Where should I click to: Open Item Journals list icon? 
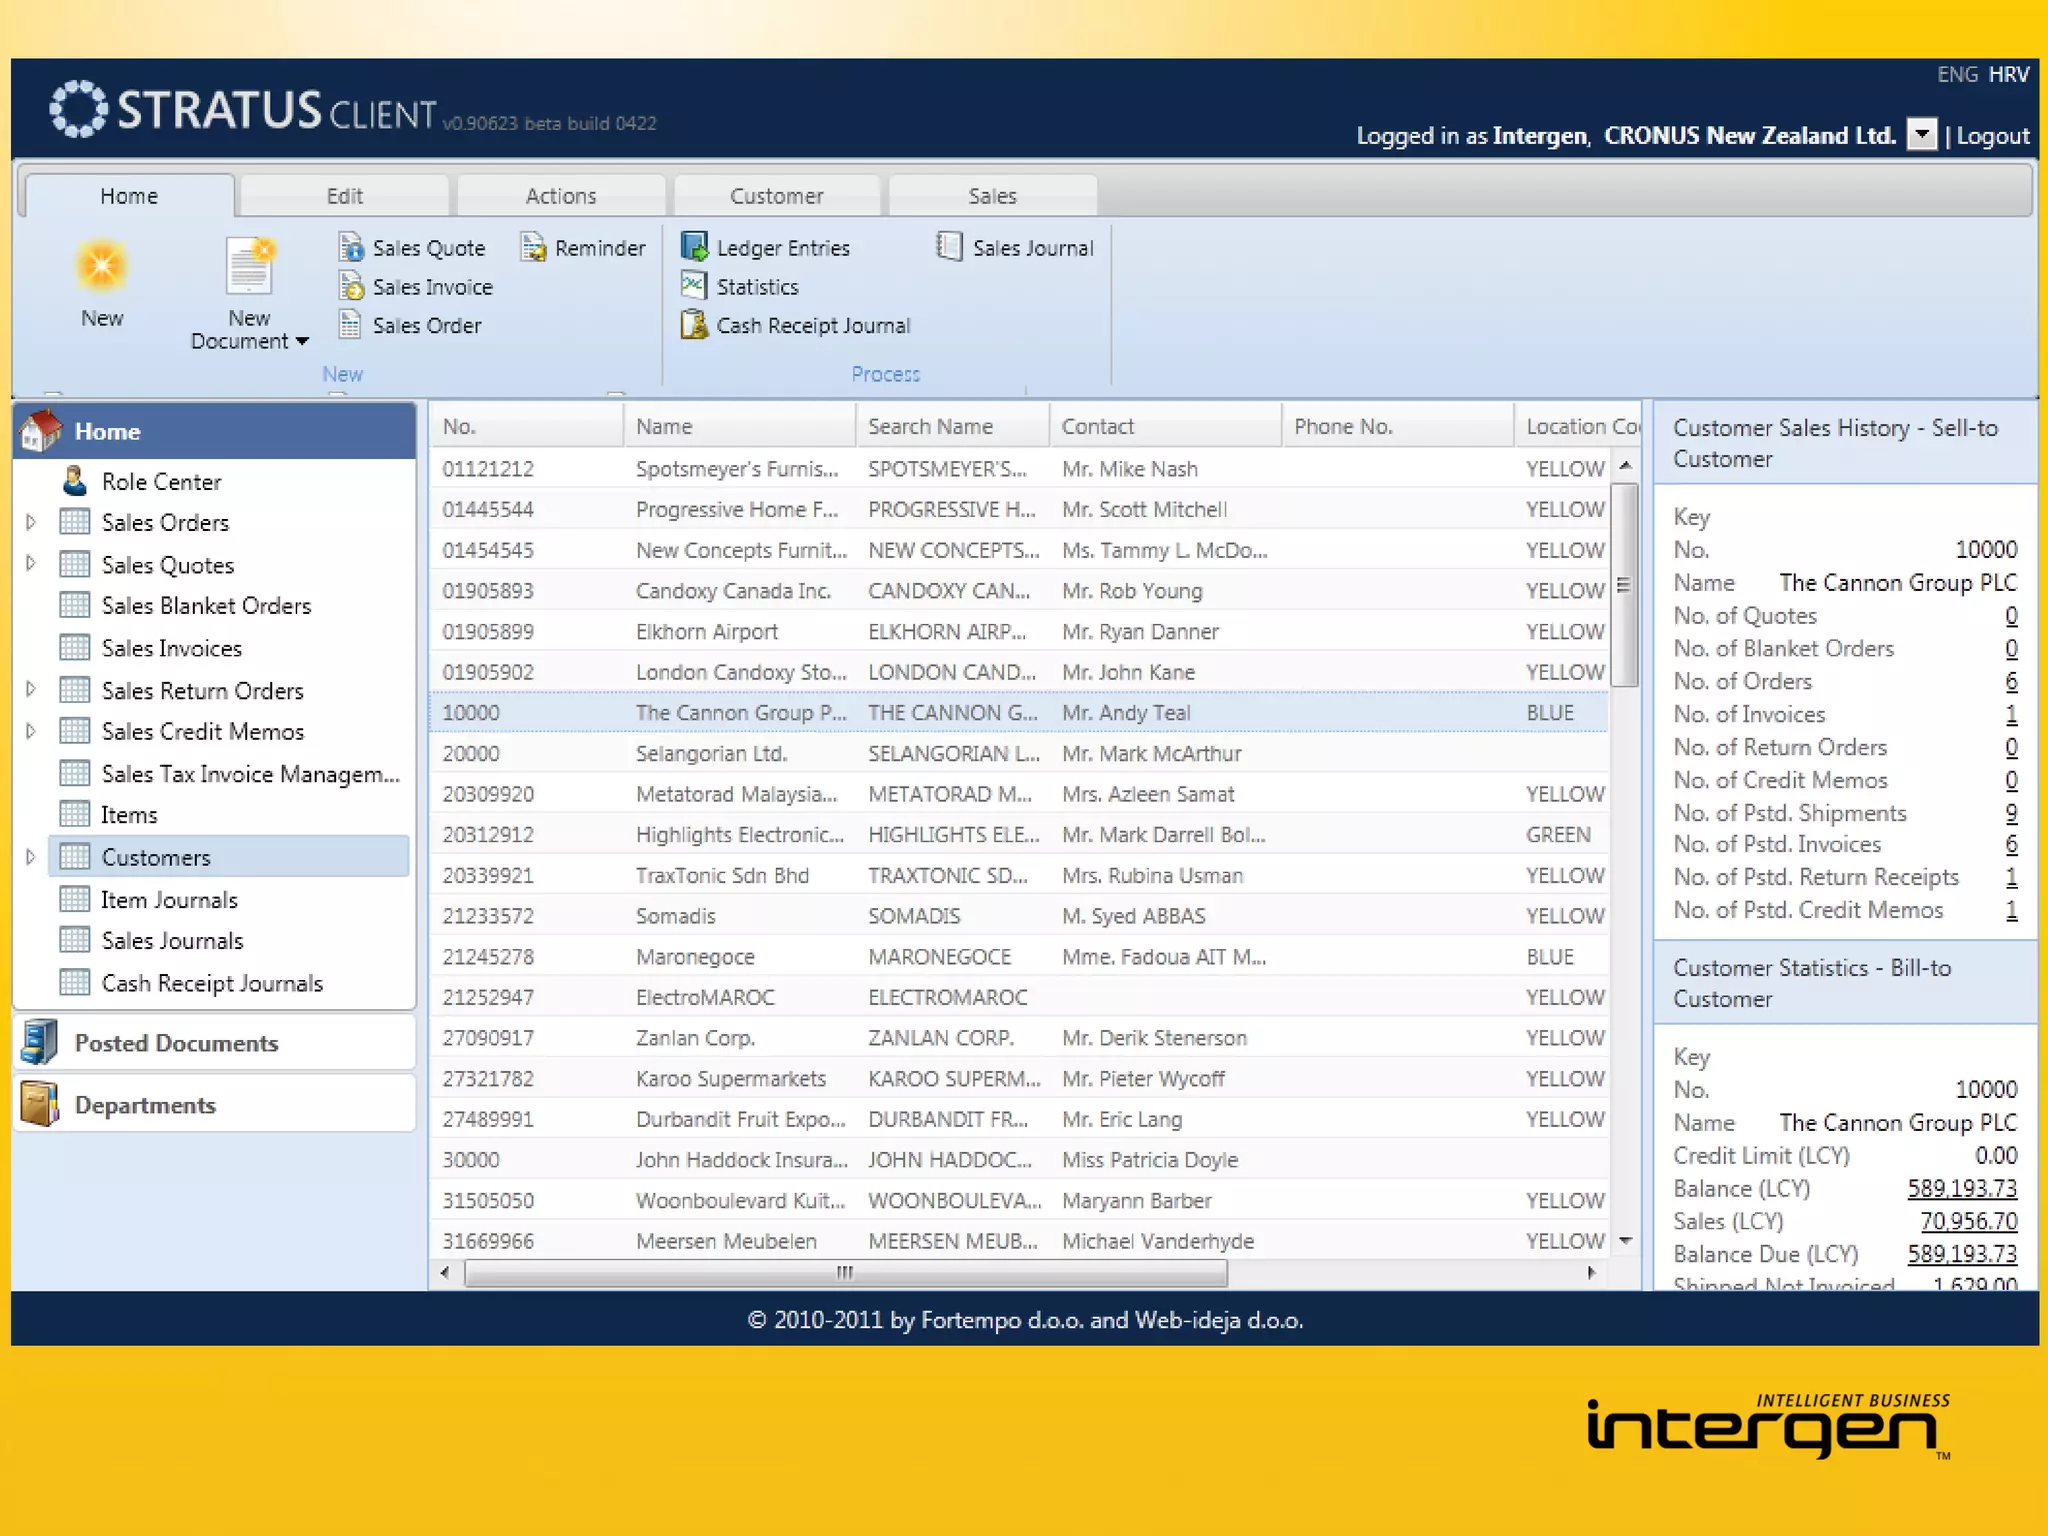(75, 900)
